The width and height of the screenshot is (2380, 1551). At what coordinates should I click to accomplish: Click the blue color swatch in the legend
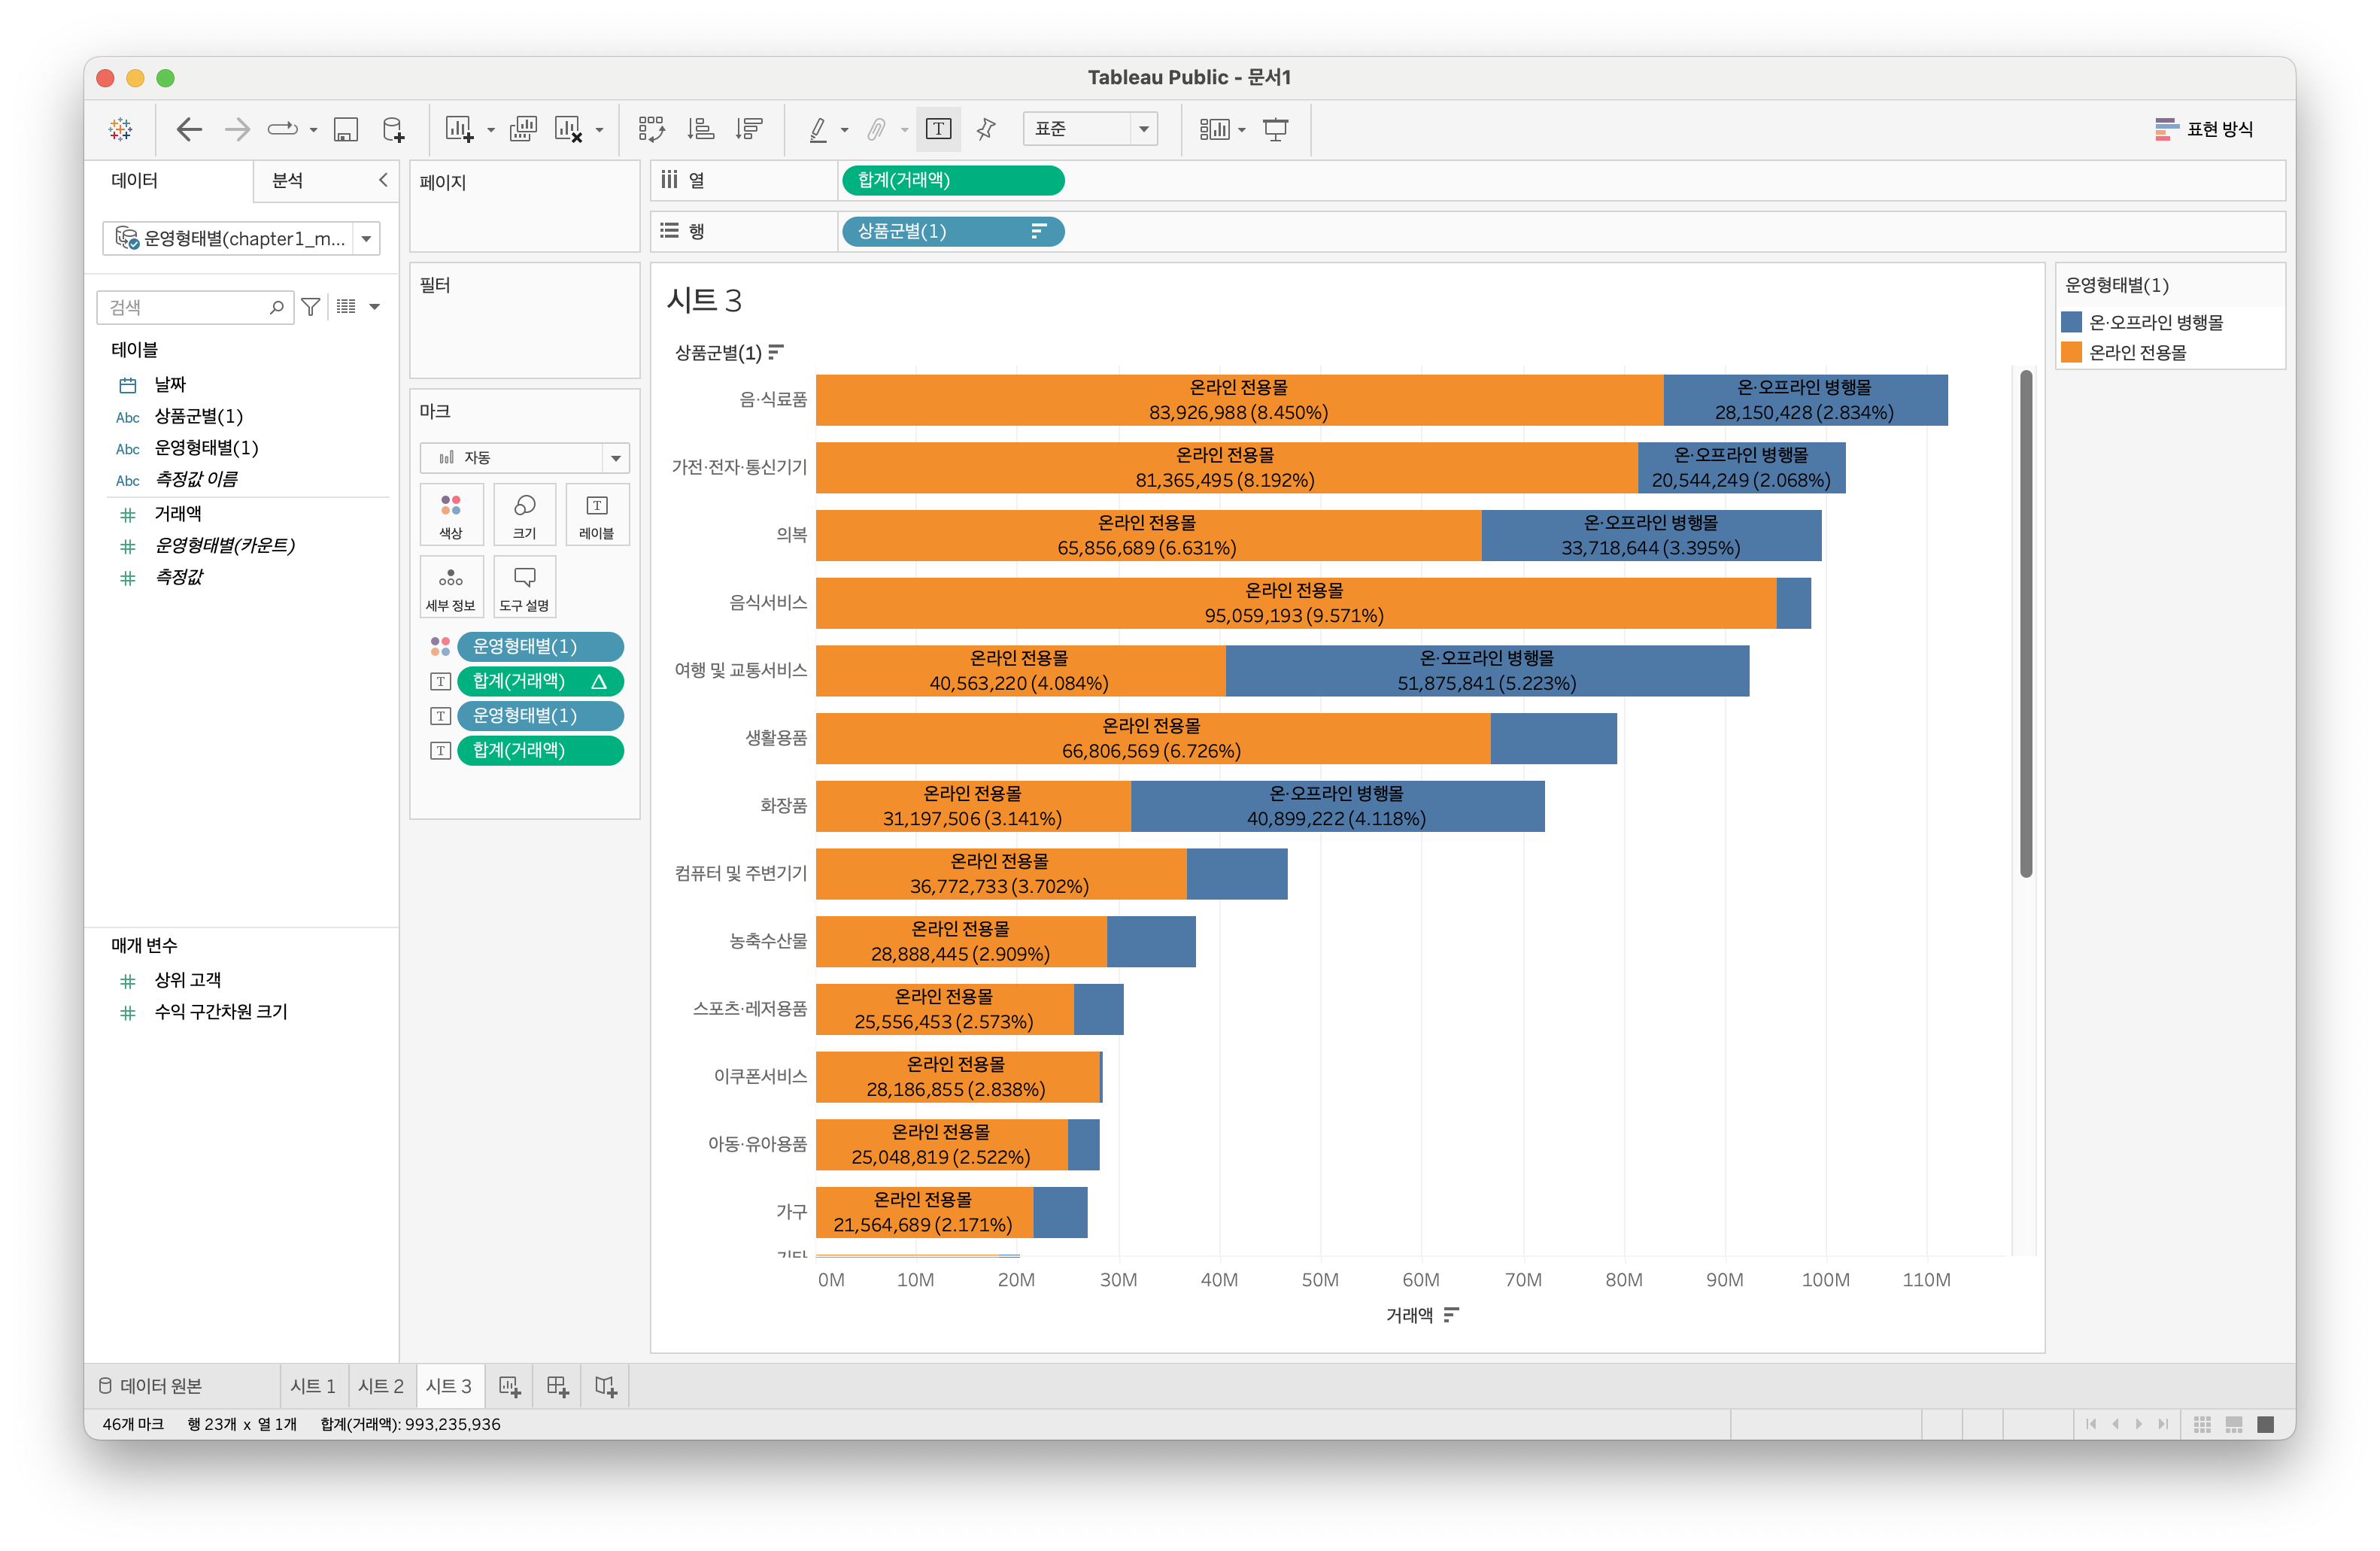pos(2071,322)
